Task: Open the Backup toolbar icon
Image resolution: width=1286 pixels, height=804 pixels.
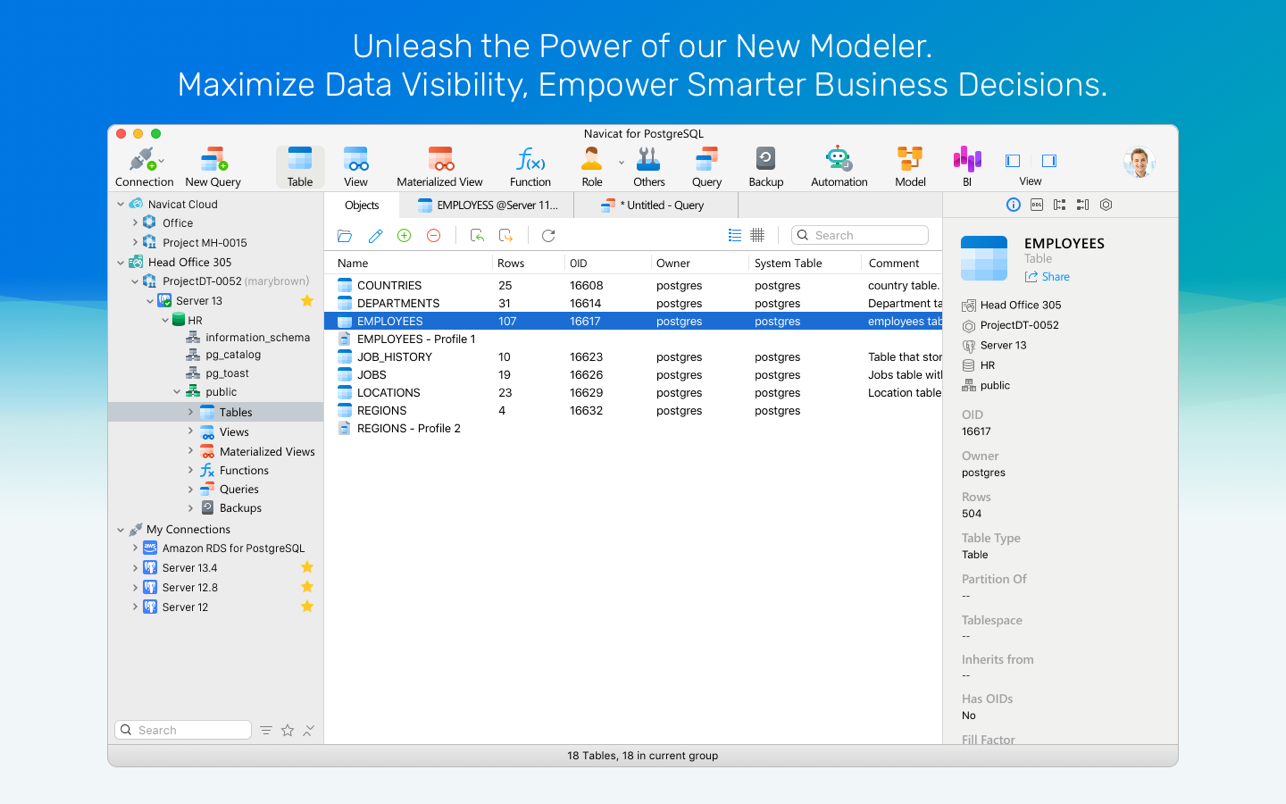Action: click(x=766, y=167)
